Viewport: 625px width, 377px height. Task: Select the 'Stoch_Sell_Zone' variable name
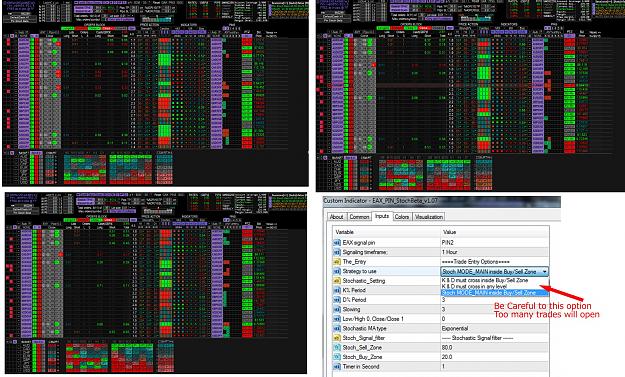362,348
